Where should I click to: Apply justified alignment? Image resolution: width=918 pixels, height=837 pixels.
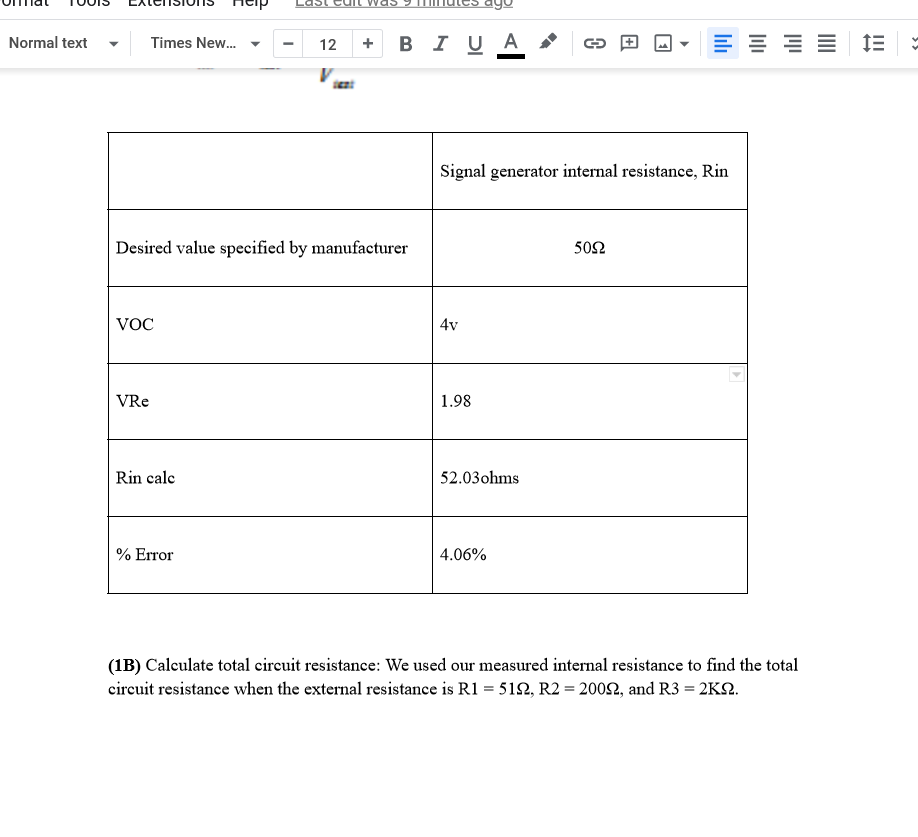(x=826, y=43)
